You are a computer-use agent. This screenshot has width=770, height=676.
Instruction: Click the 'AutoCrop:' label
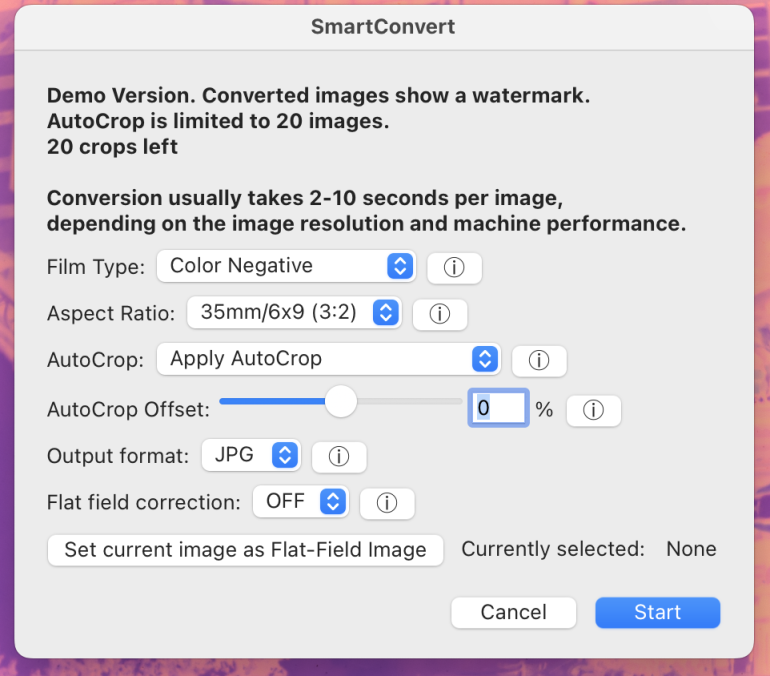[x=95, y=360]
